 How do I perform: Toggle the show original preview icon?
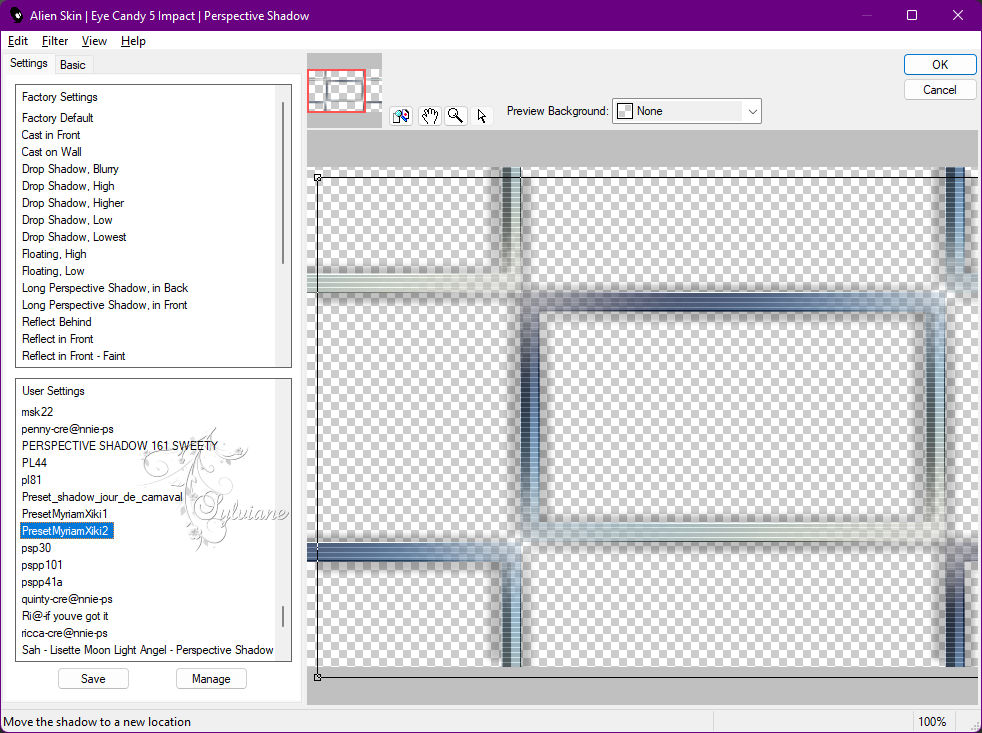pos(401,116)
